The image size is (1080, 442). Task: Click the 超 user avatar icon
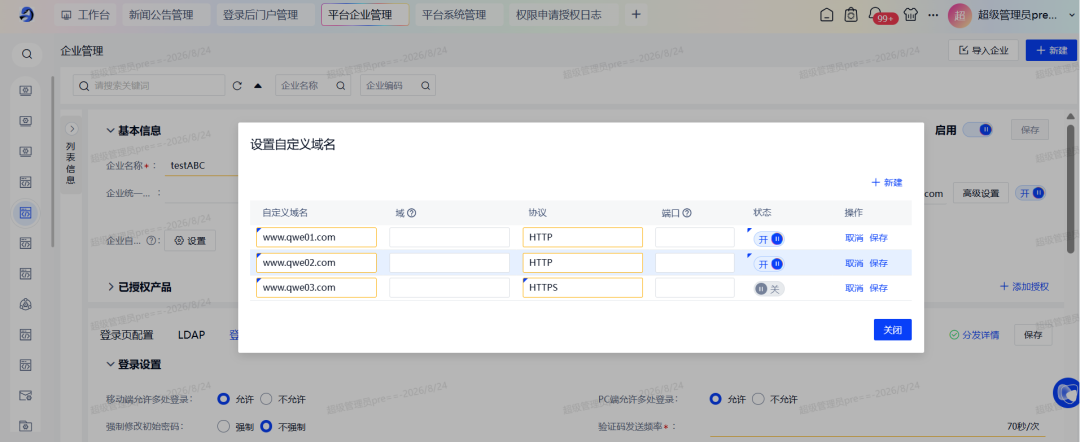pyautogui.click(x=959, y=15)
